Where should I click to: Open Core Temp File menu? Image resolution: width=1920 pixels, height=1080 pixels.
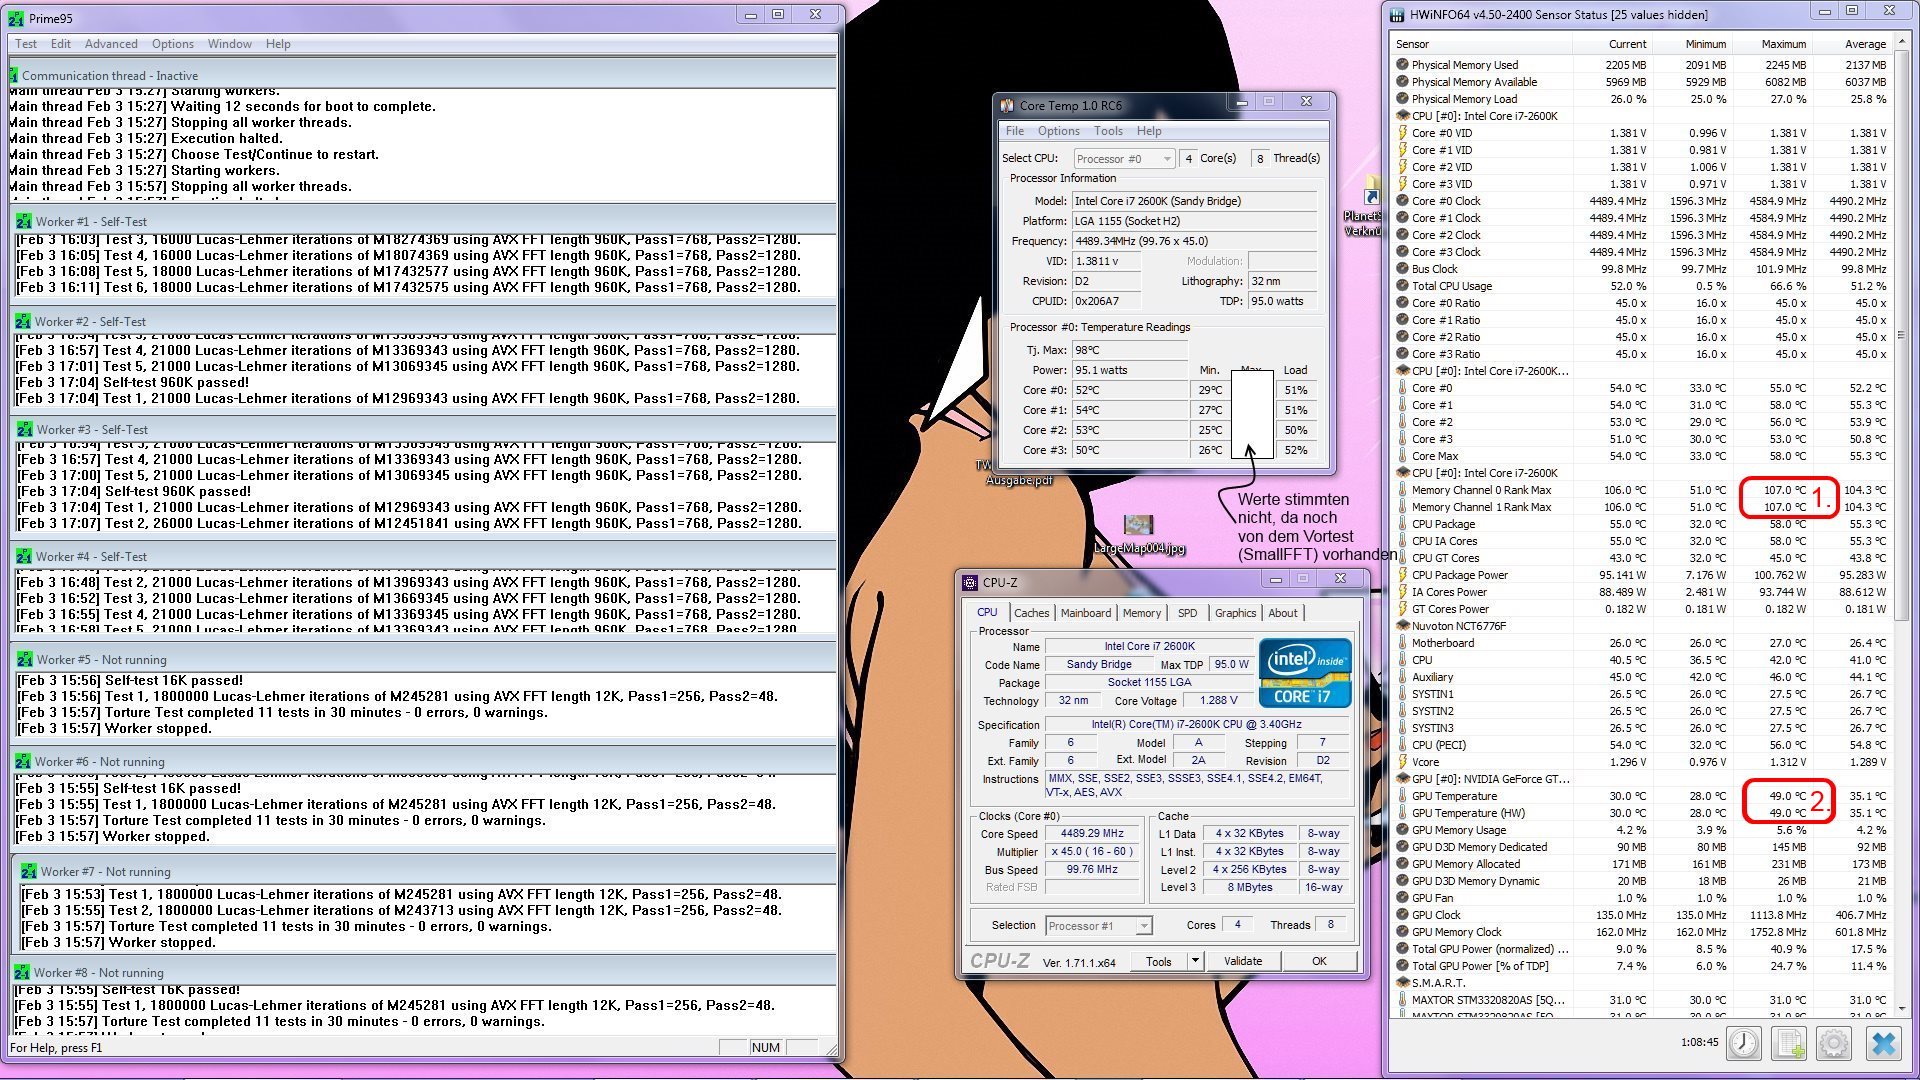1015,131
